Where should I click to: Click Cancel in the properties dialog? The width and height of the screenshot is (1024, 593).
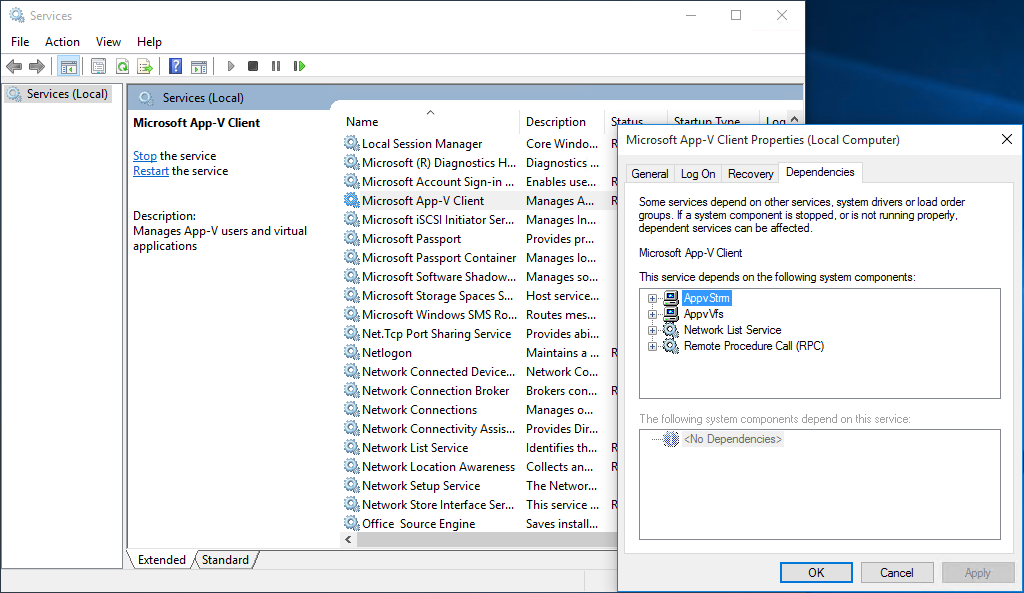point(897,573)
